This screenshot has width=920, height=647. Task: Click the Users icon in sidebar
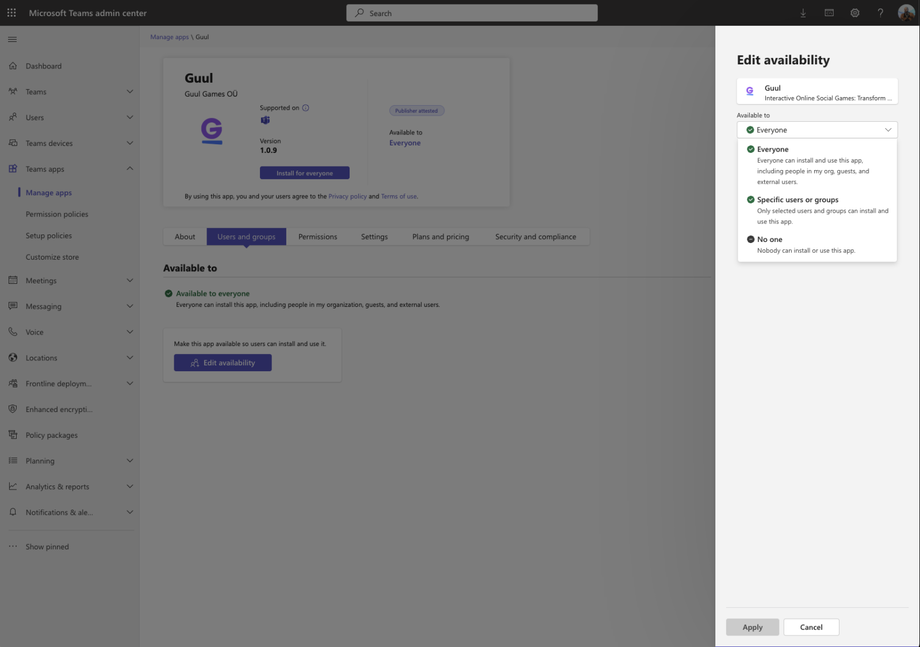[13, 117]
